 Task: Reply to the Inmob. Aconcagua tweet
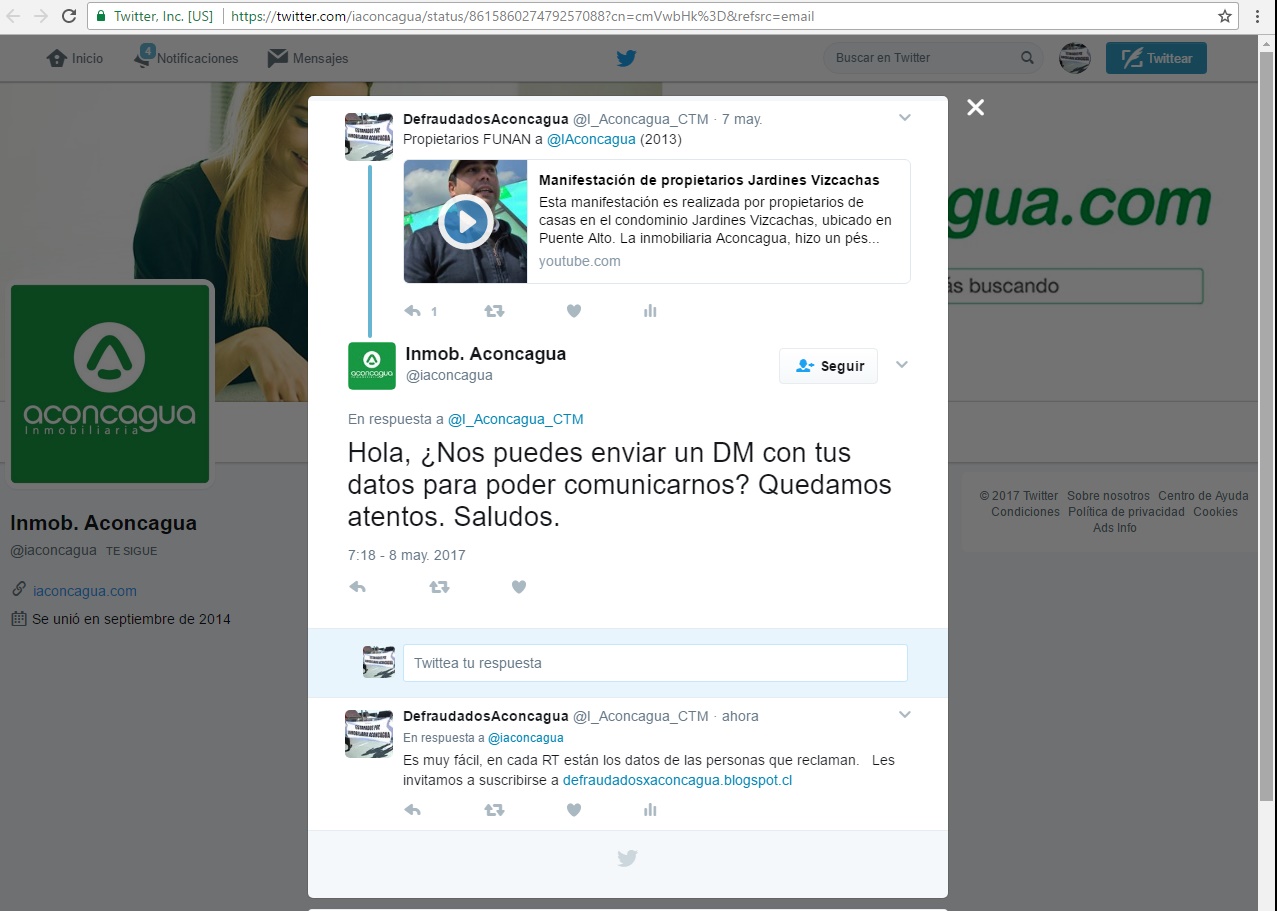358,587
